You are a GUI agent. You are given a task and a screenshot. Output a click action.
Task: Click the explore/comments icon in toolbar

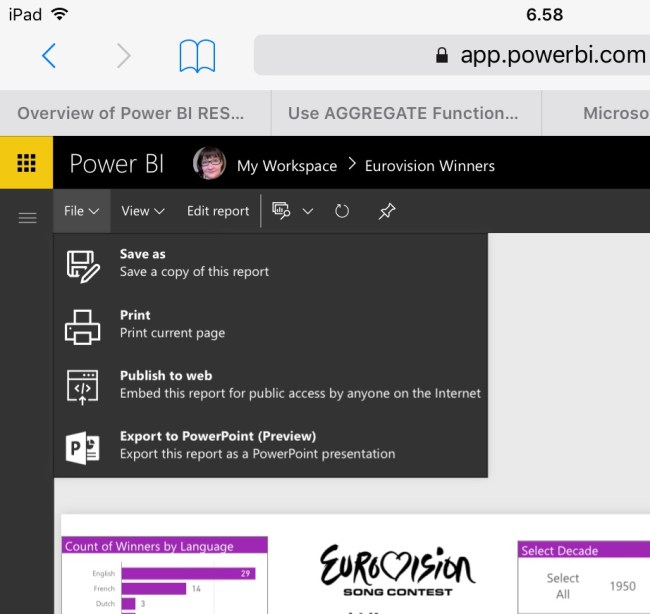[282, 211]
